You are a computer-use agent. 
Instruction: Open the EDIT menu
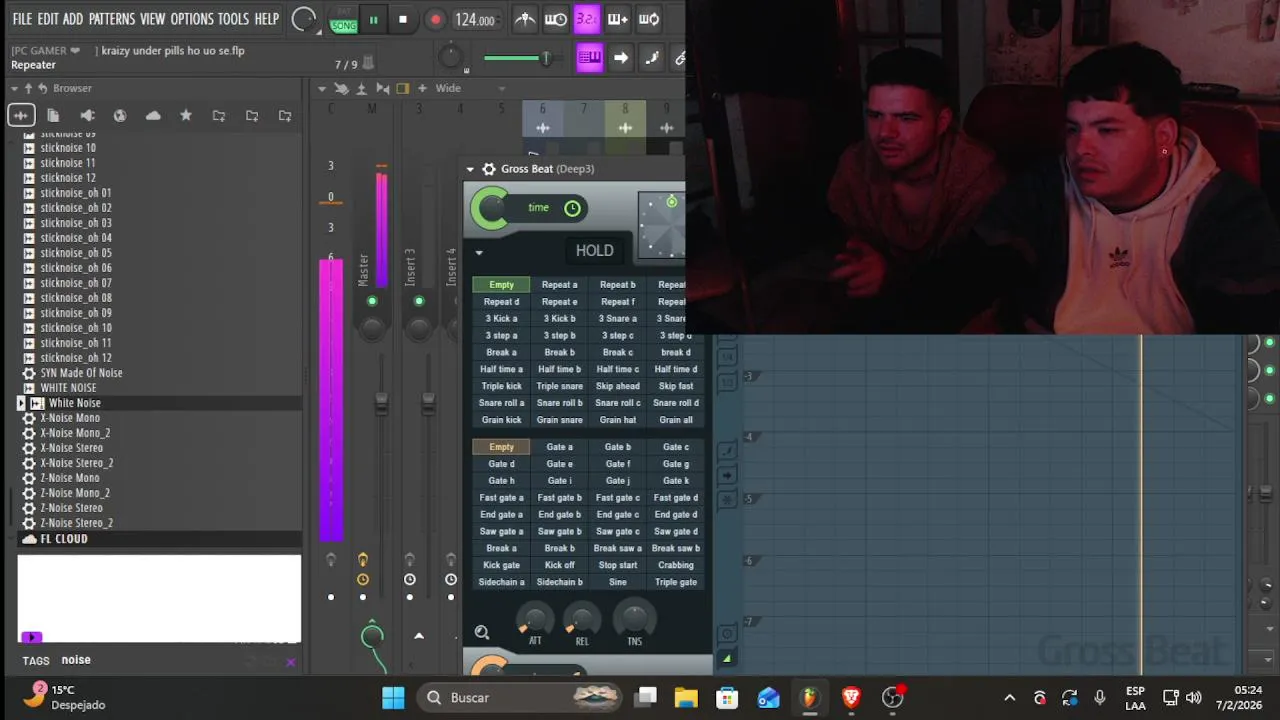click(48, 19)
